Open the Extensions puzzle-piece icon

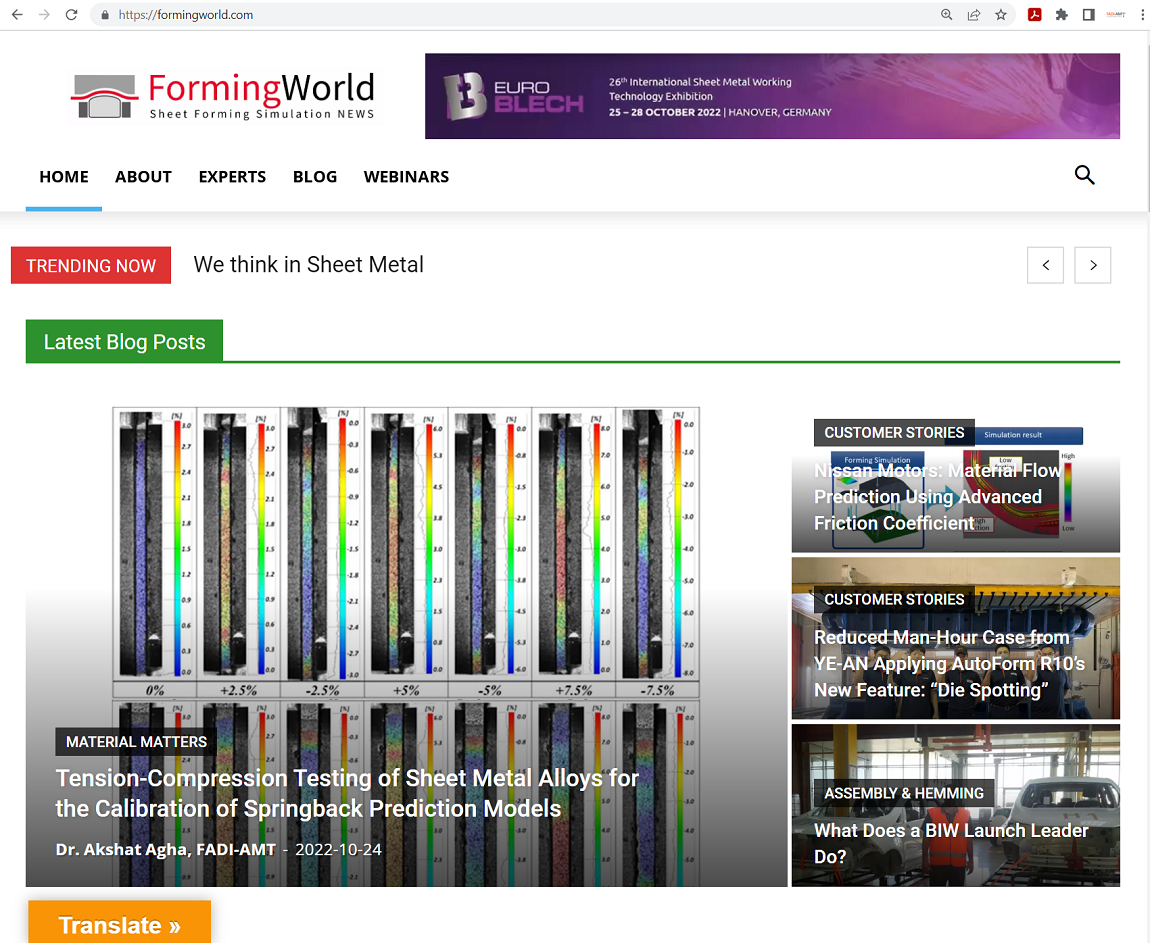1062,15
